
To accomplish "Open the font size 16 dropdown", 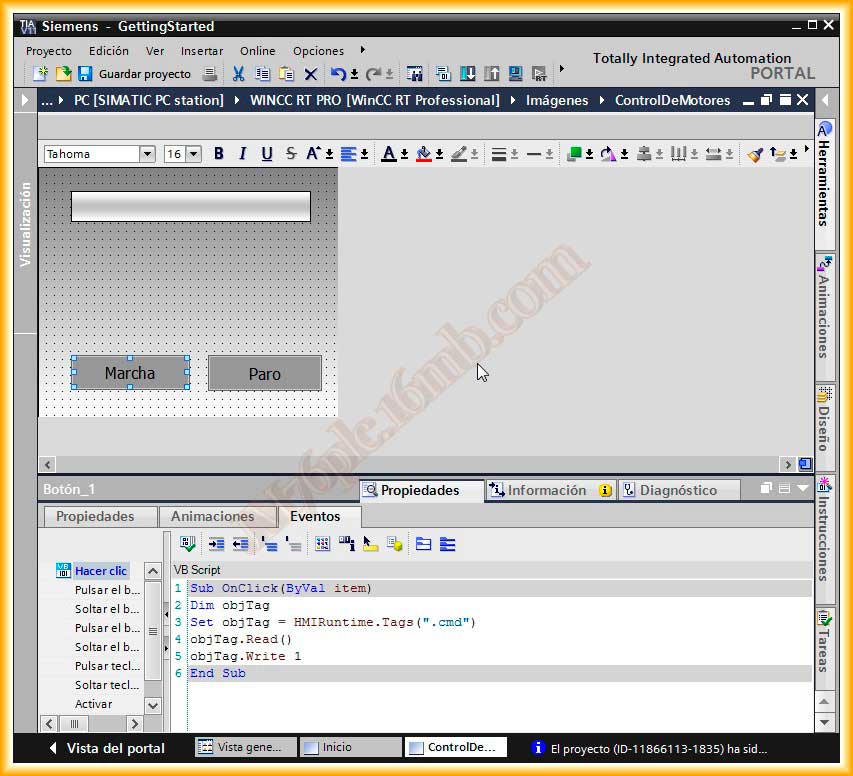I will point(193,154).
